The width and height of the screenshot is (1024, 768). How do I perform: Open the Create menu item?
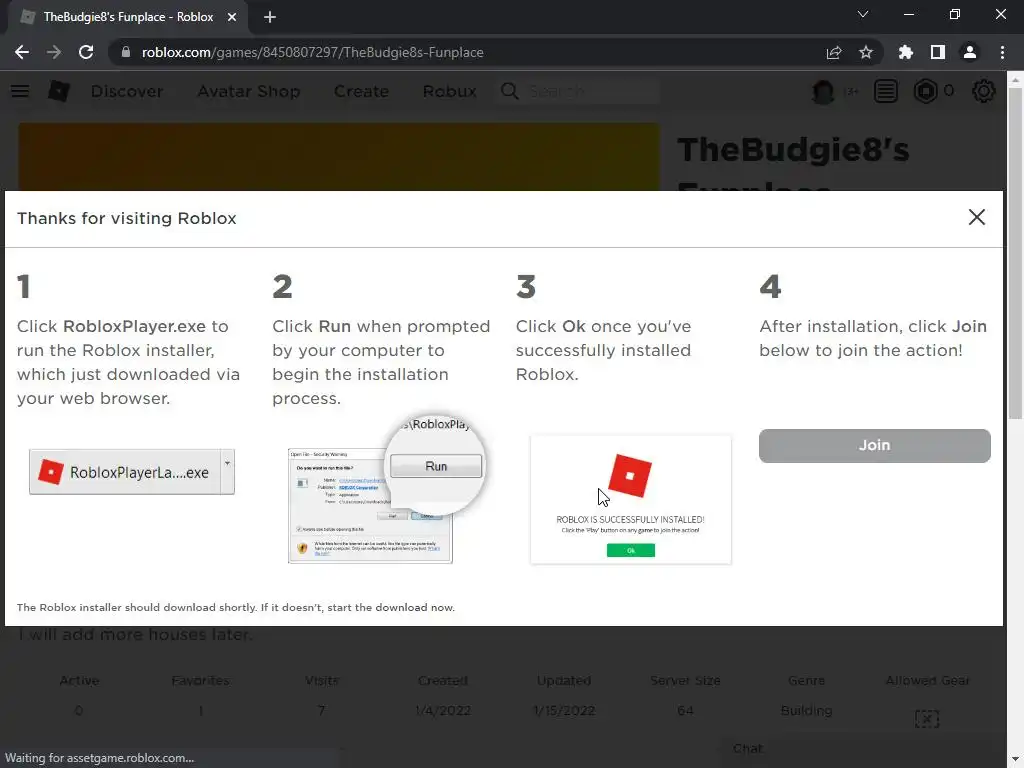[361, 91]
